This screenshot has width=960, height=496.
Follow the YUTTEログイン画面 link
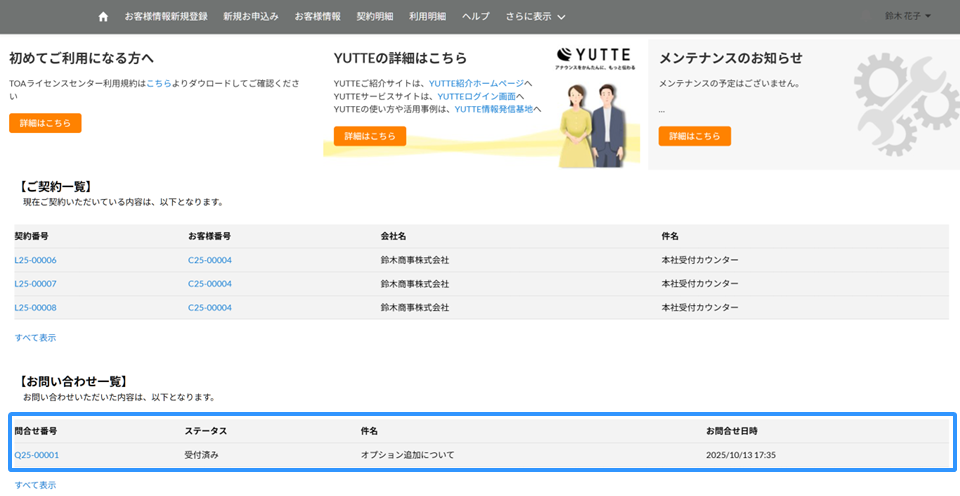[476, 96]
